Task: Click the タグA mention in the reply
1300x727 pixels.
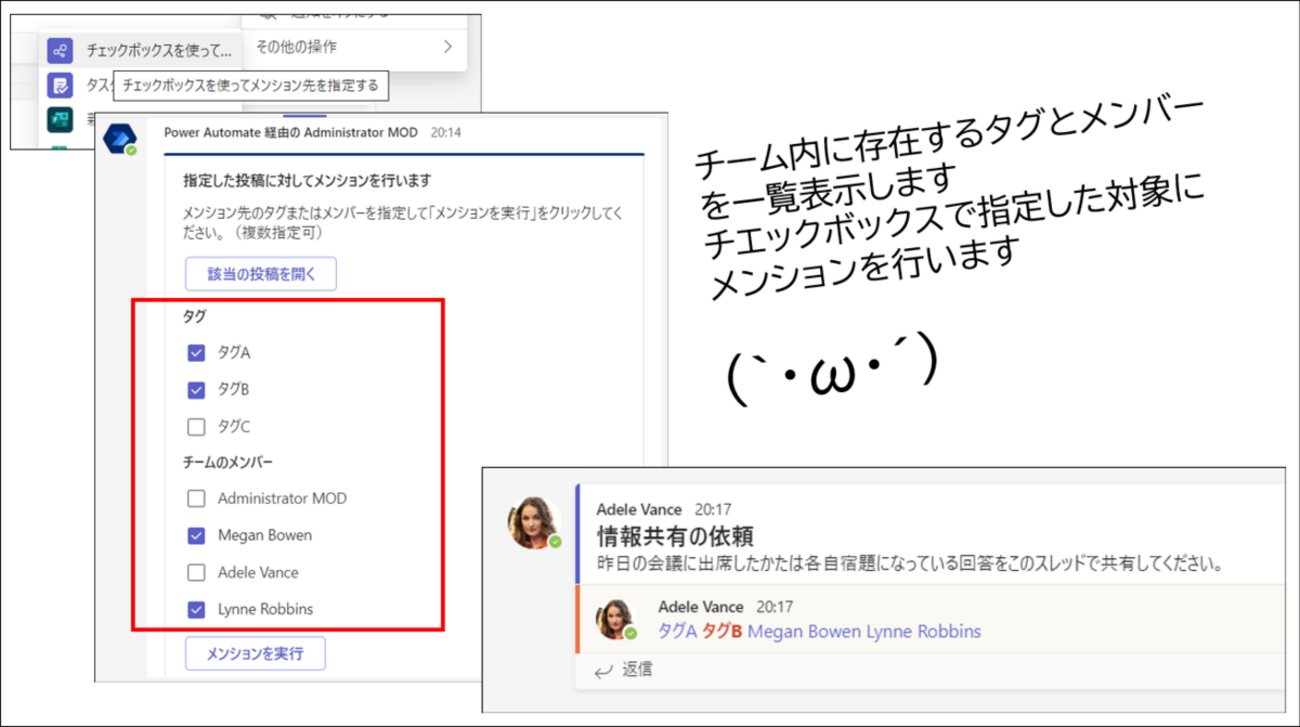Action: coord(678,632)
